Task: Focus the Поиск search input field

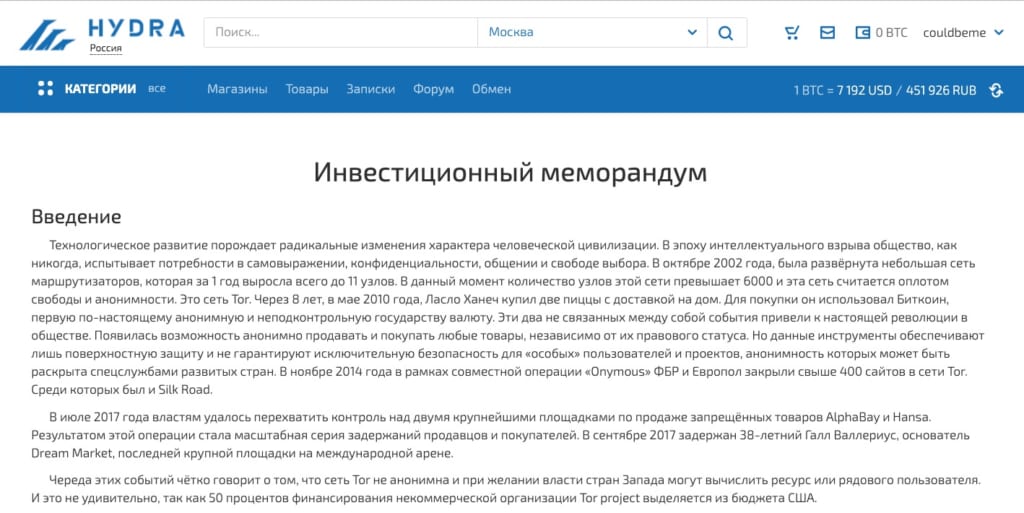Action: point(340,32)
